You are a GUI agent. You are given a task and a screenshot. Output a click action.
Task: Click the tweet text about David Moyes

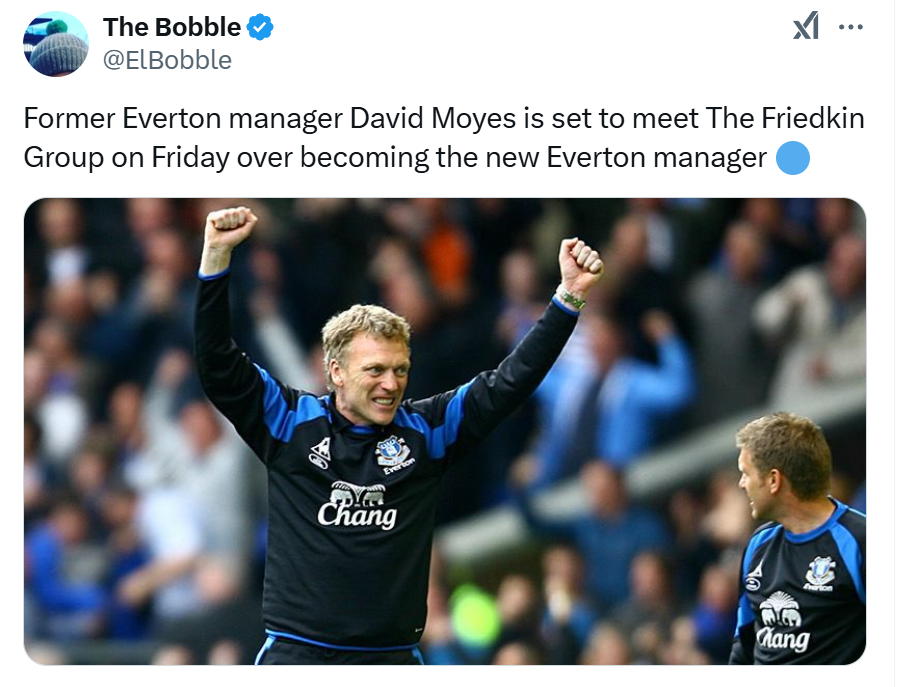(444, 137)
